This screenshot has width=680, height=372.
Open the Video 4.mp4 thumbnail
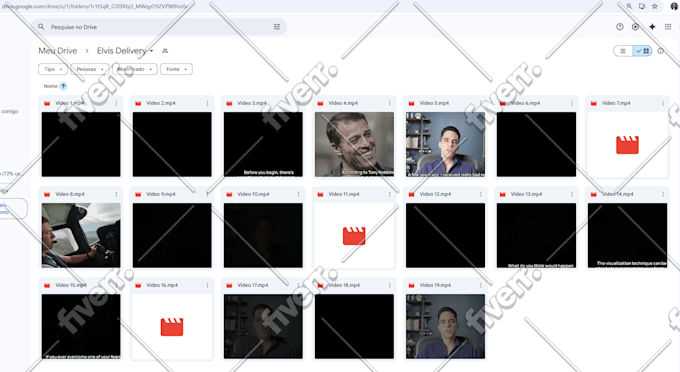pos(354,144)
